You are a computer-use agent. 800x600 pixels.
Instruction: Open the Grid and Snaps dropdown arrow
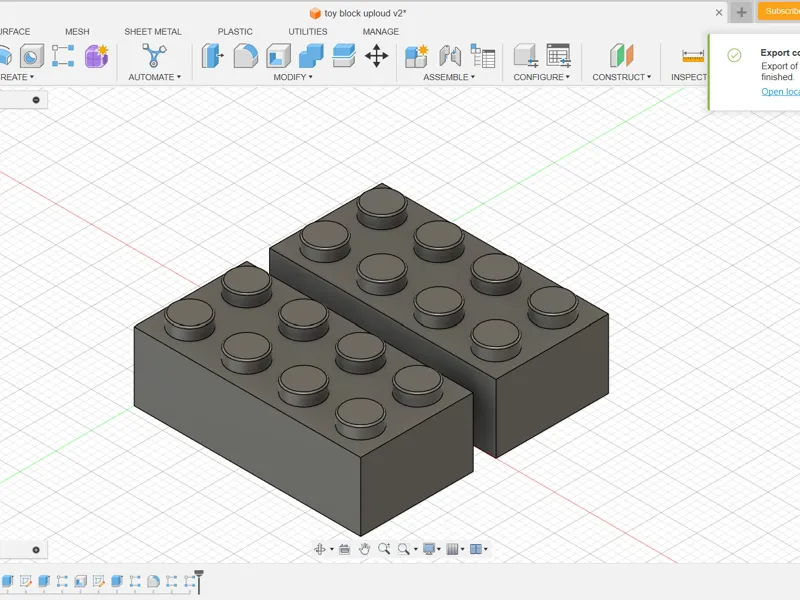(462, 549)
